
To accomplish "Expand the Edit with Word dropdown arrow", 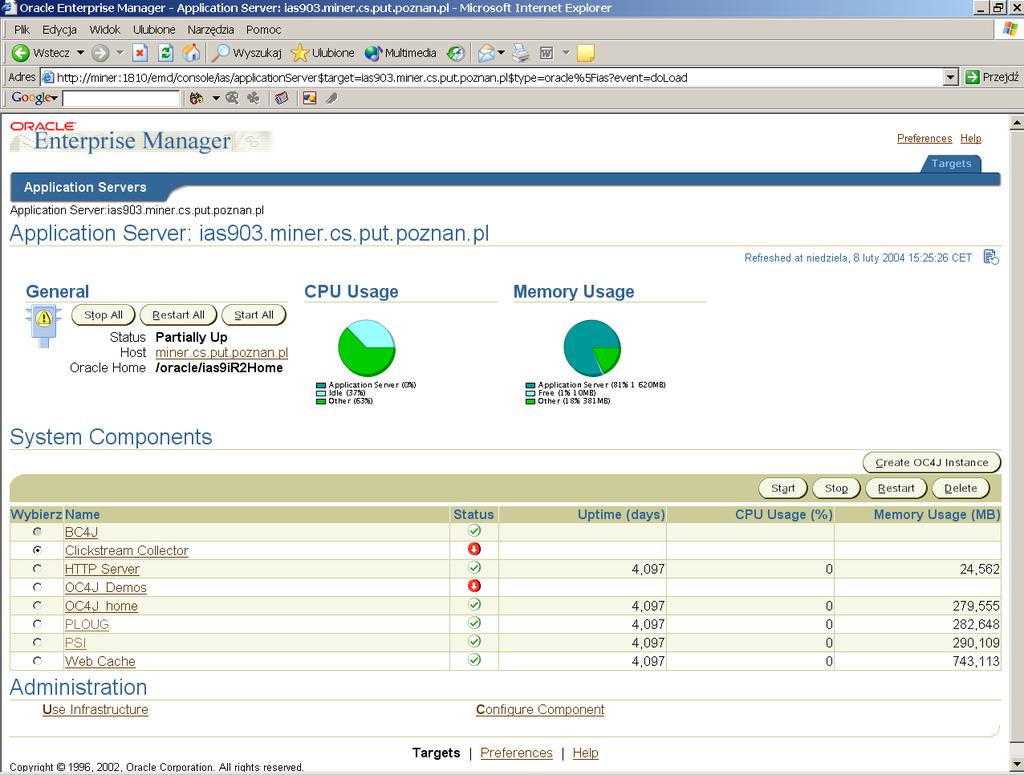I will pos(566,53).
